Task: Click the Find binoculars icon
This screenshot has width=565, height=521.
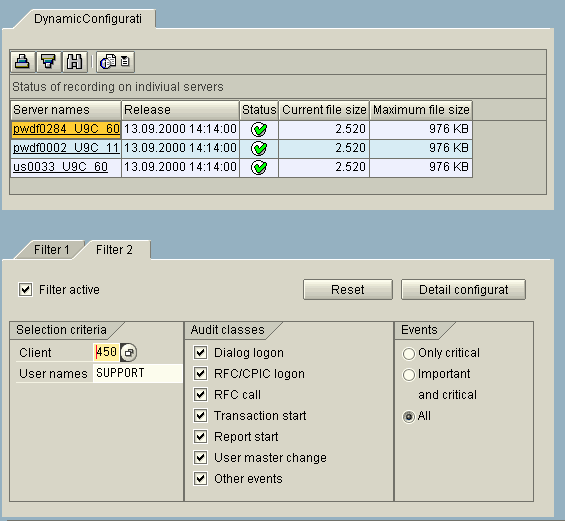Action: coord(75,61)
